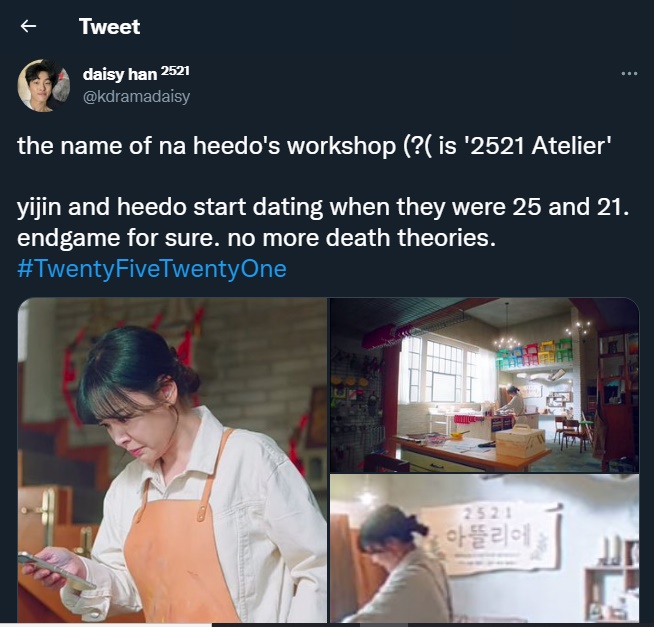
Task: Open the daisy han display name
Action: coord(120,74)
